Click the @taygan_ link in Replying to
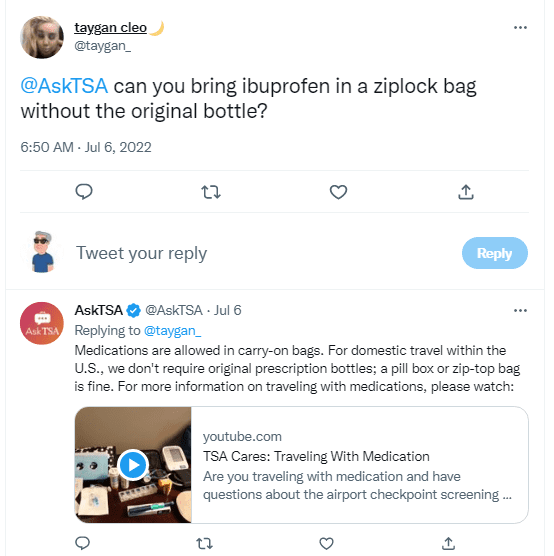554x556 pixels. click(x=172, y=330)
